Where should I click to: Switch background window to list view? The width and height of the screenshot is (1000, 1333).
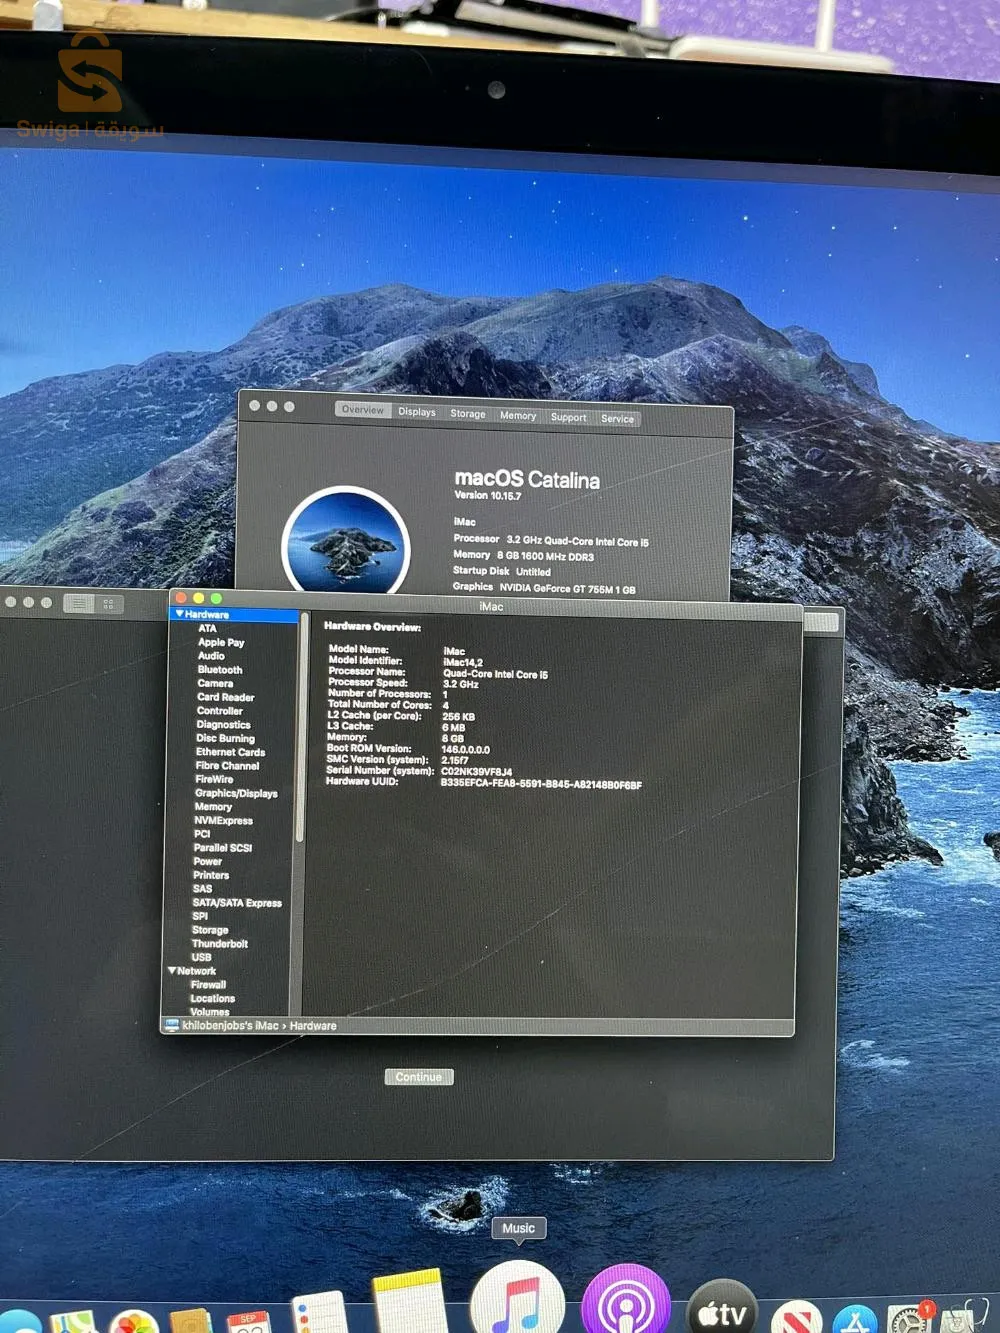point(79,603)
